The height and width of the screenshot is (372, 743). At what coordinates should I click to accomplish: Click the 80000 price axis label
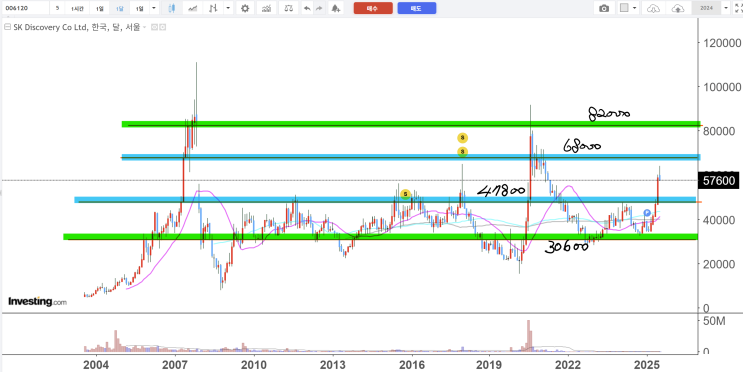tap(720, 131)
